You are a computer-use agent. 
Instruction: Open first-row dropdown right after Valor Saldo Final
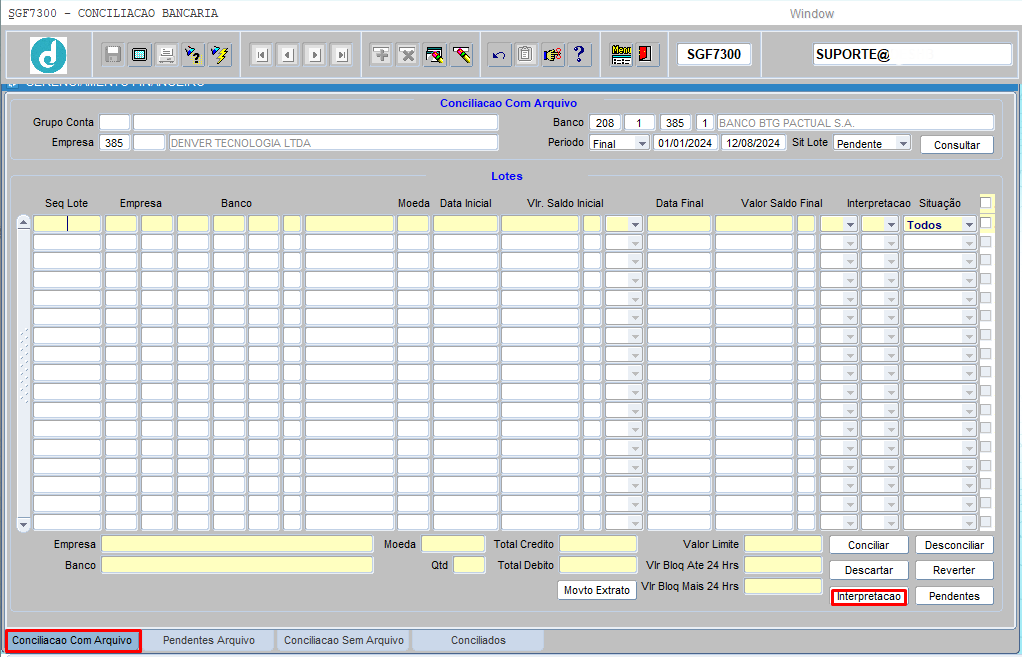click(x=850, y=225)
